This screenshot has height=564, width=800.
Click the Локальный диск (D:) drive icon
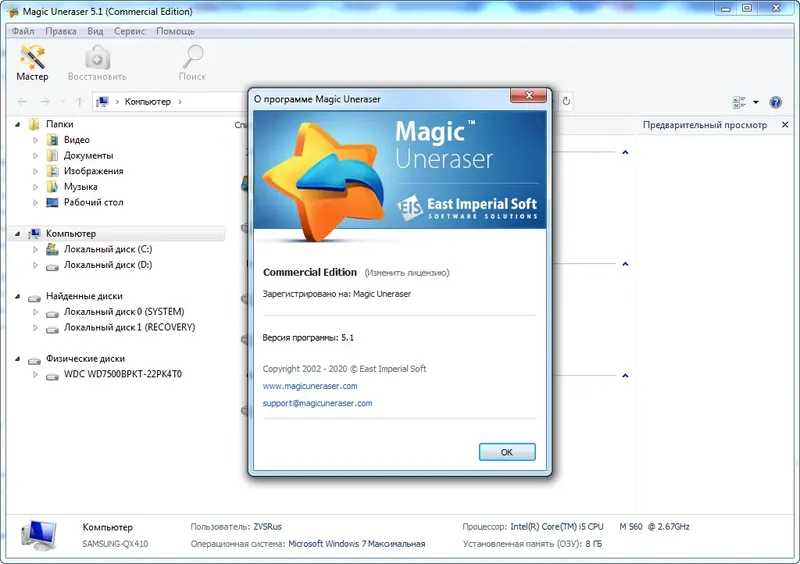click(52, 266)
